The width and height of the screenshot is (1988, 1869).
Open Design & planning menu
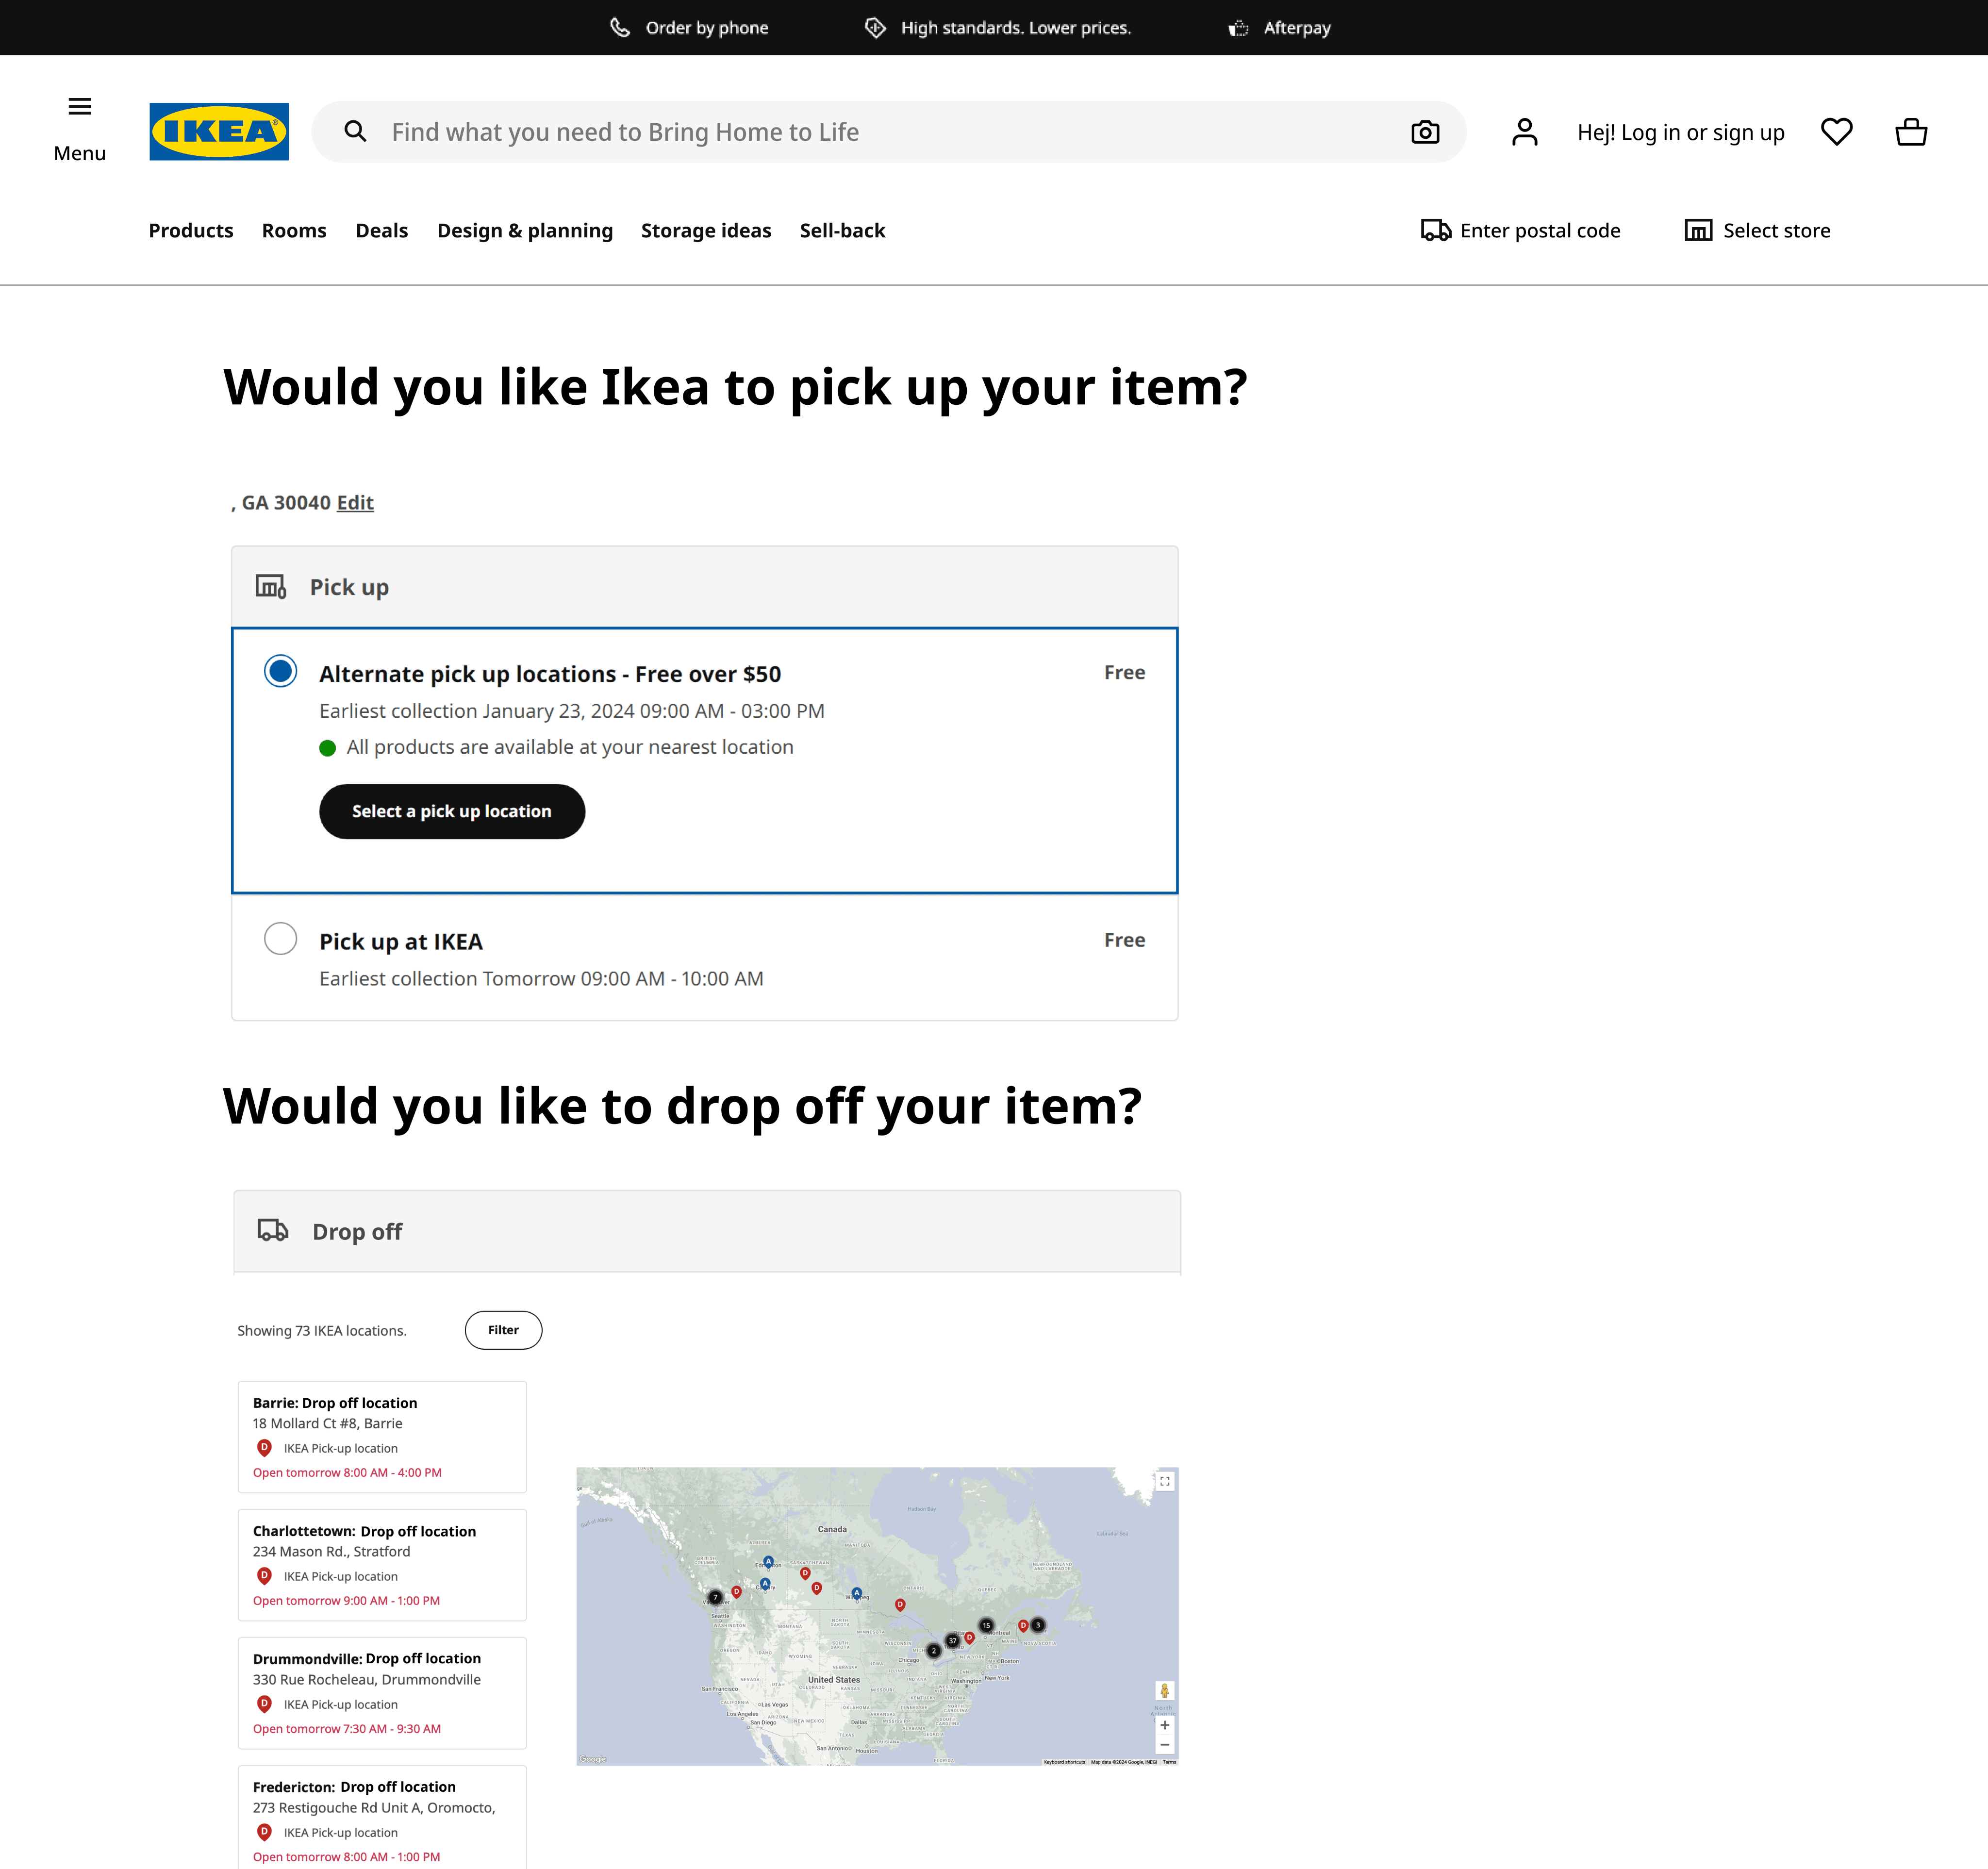525,230
